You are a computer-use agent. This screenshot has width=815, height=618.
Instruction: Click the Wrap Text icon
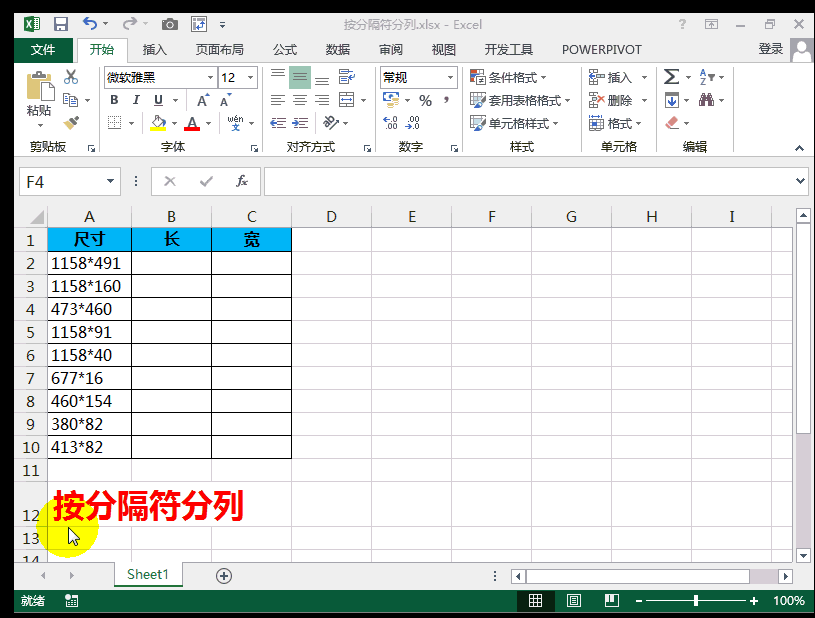click(346, 77)
